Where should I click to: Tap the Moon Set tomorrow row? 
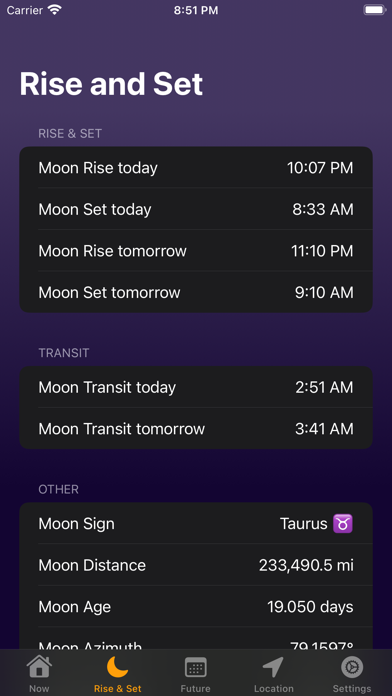[196, 292]
